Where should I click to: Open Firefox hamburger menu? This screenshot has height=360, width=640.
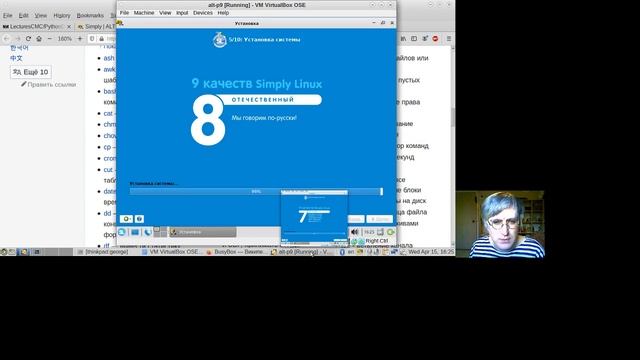tap(449, 39)
